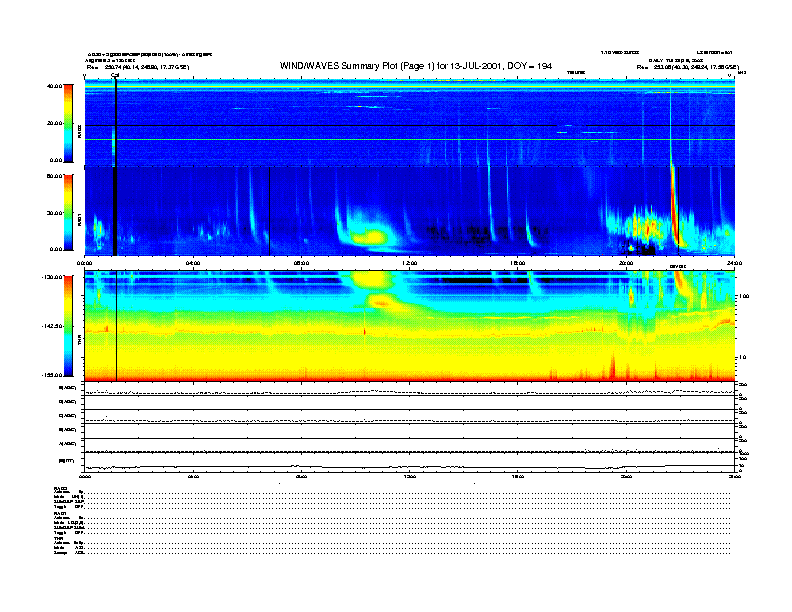This screenshot has width=792, height=612.
Task: Click the 20.00 label on RAD2 scale
Action: pos(55,123)
